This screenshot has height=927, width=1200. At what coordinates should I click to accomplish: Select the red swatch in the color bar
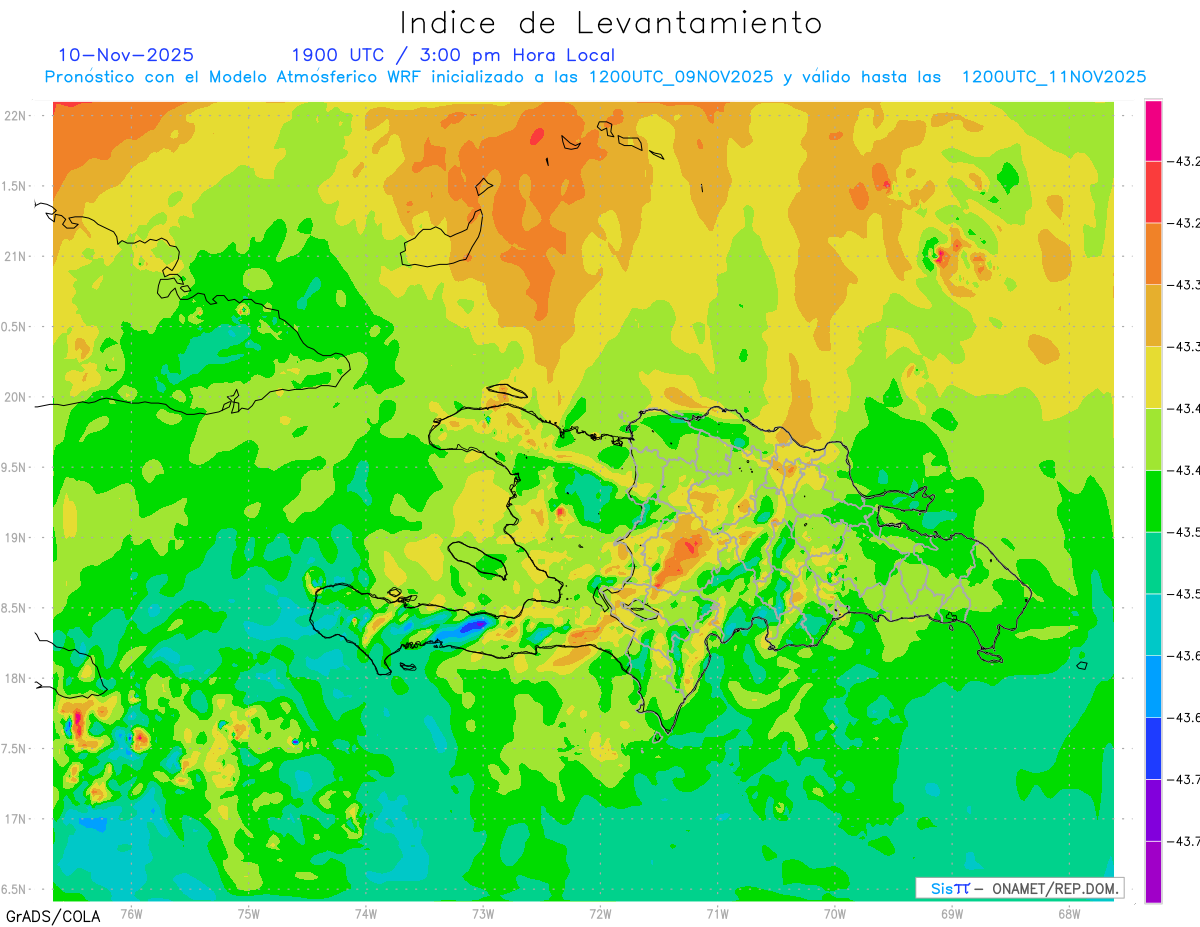1154,191
